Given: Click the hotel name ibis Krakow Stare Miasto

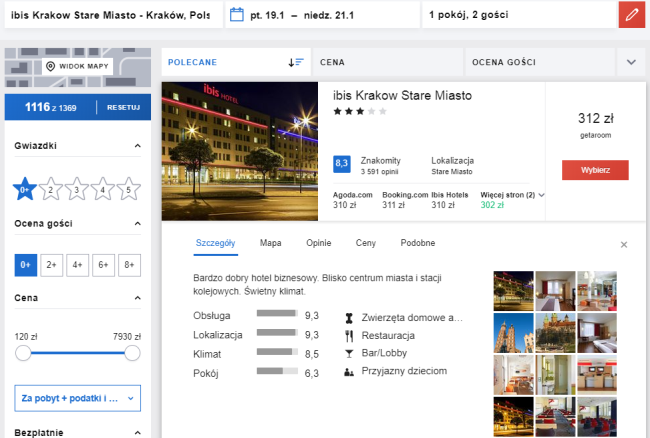Looking at the screenshot, I should pos(402,96).
